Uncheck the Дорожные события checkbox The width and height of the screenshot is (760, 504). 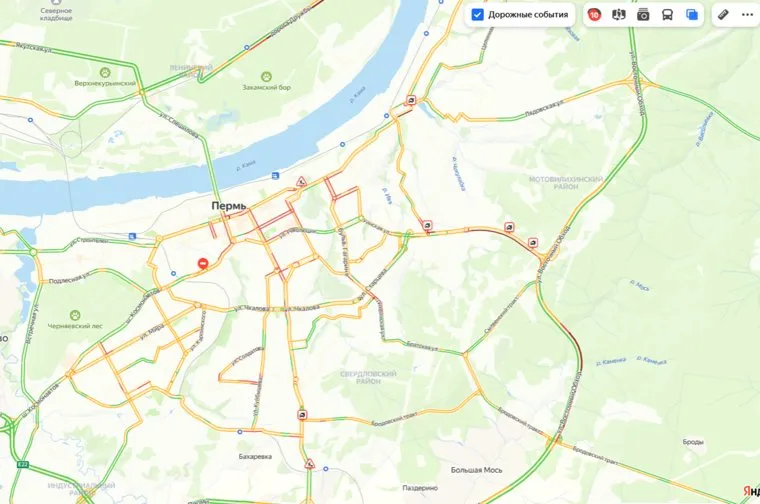tap(477, 15)
